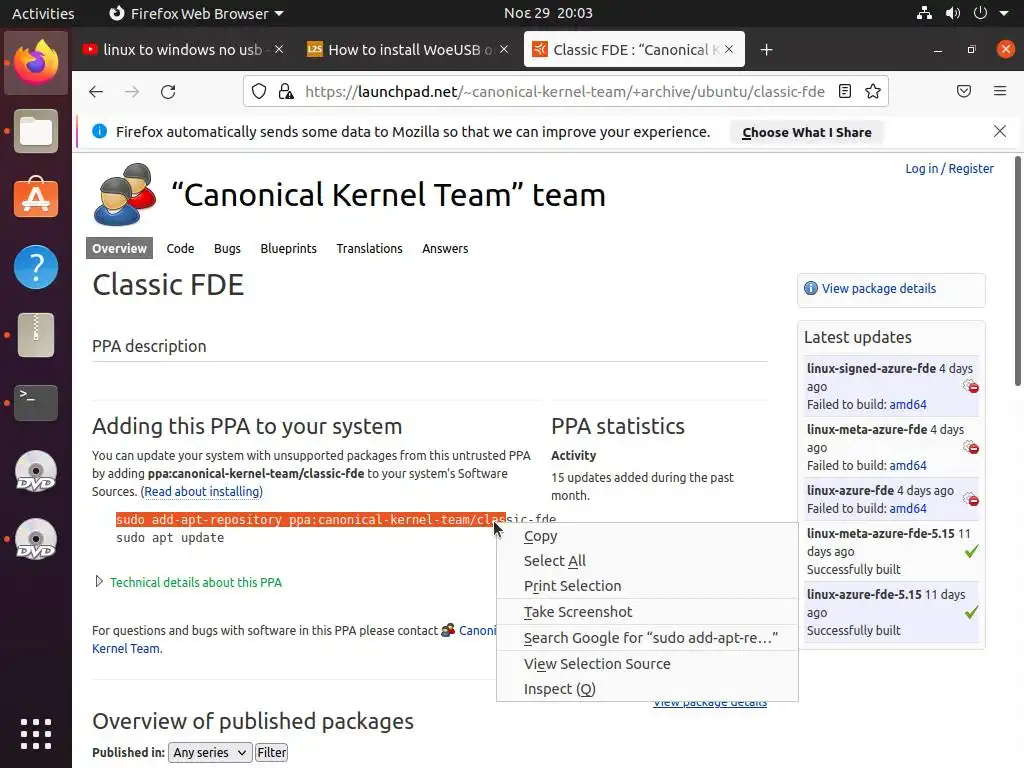Open a new browser tab
The height and width of the screenshot is (768, 1024).
tap(766, 50)
